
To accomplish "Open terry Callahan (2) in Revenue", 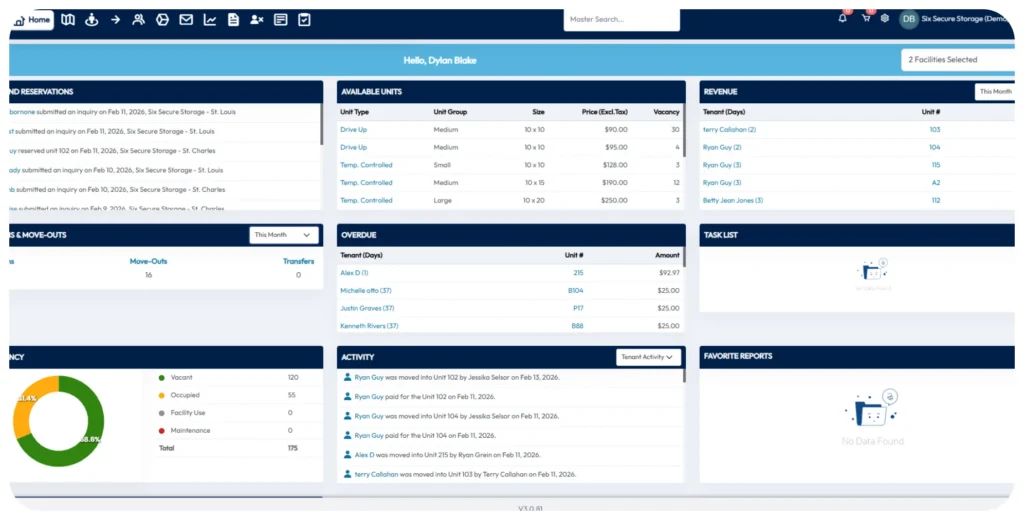I will pos(729,129).
